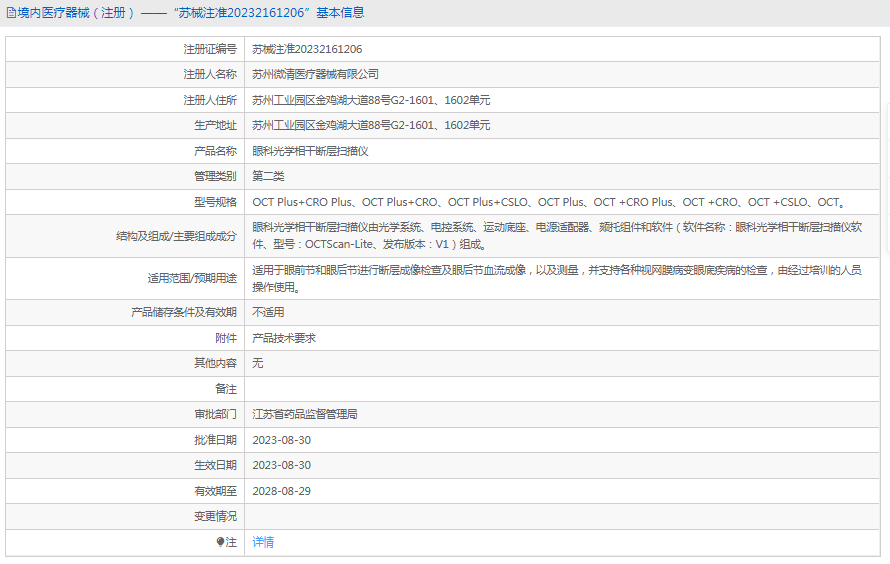The height and width of the screenshot is (564, 890).
Task: Select approval department 江苏省药品监督管理局
Action: point(305,414)
